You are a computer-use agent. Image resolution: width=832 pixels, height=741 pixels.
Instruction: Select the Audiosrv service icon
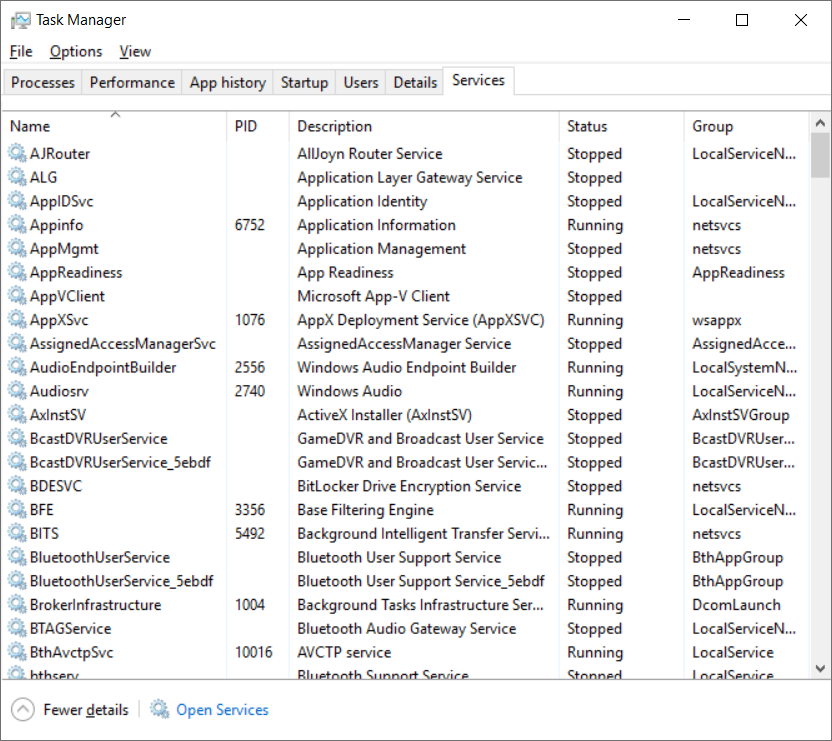(x=17, y=391)
